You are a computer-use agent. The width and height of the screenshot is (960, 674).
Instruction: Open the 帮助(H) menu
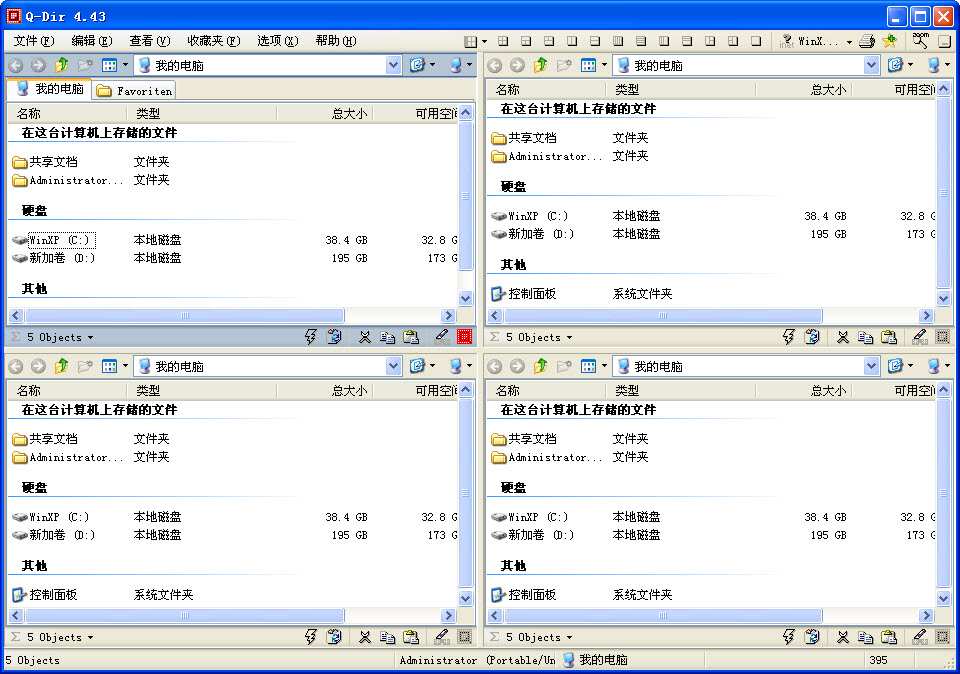pos(336,41)
